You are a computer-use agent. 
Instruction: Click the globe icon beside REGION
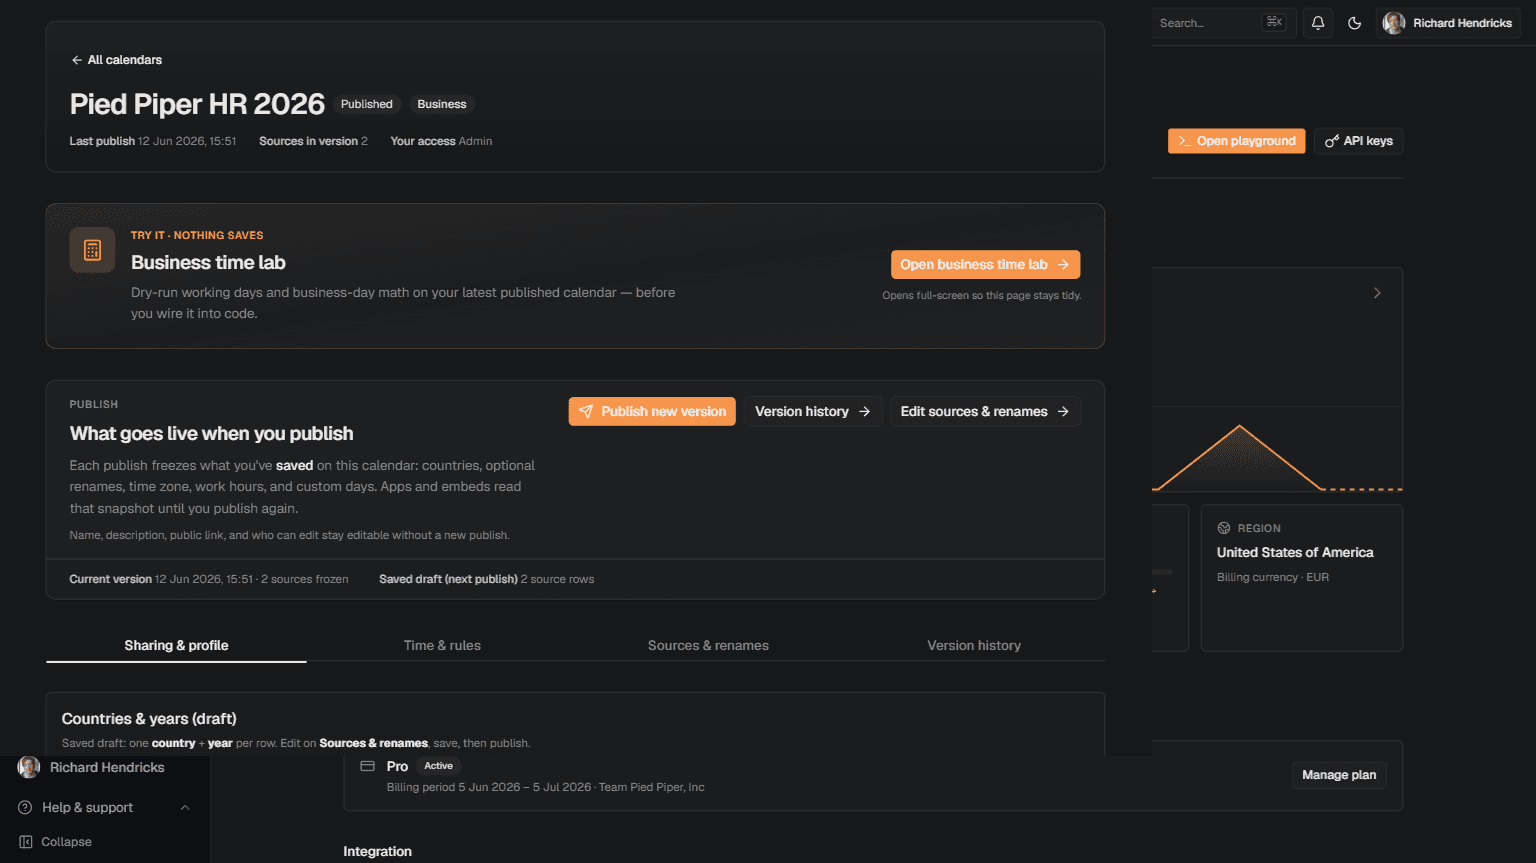(x=1224, y=528)
